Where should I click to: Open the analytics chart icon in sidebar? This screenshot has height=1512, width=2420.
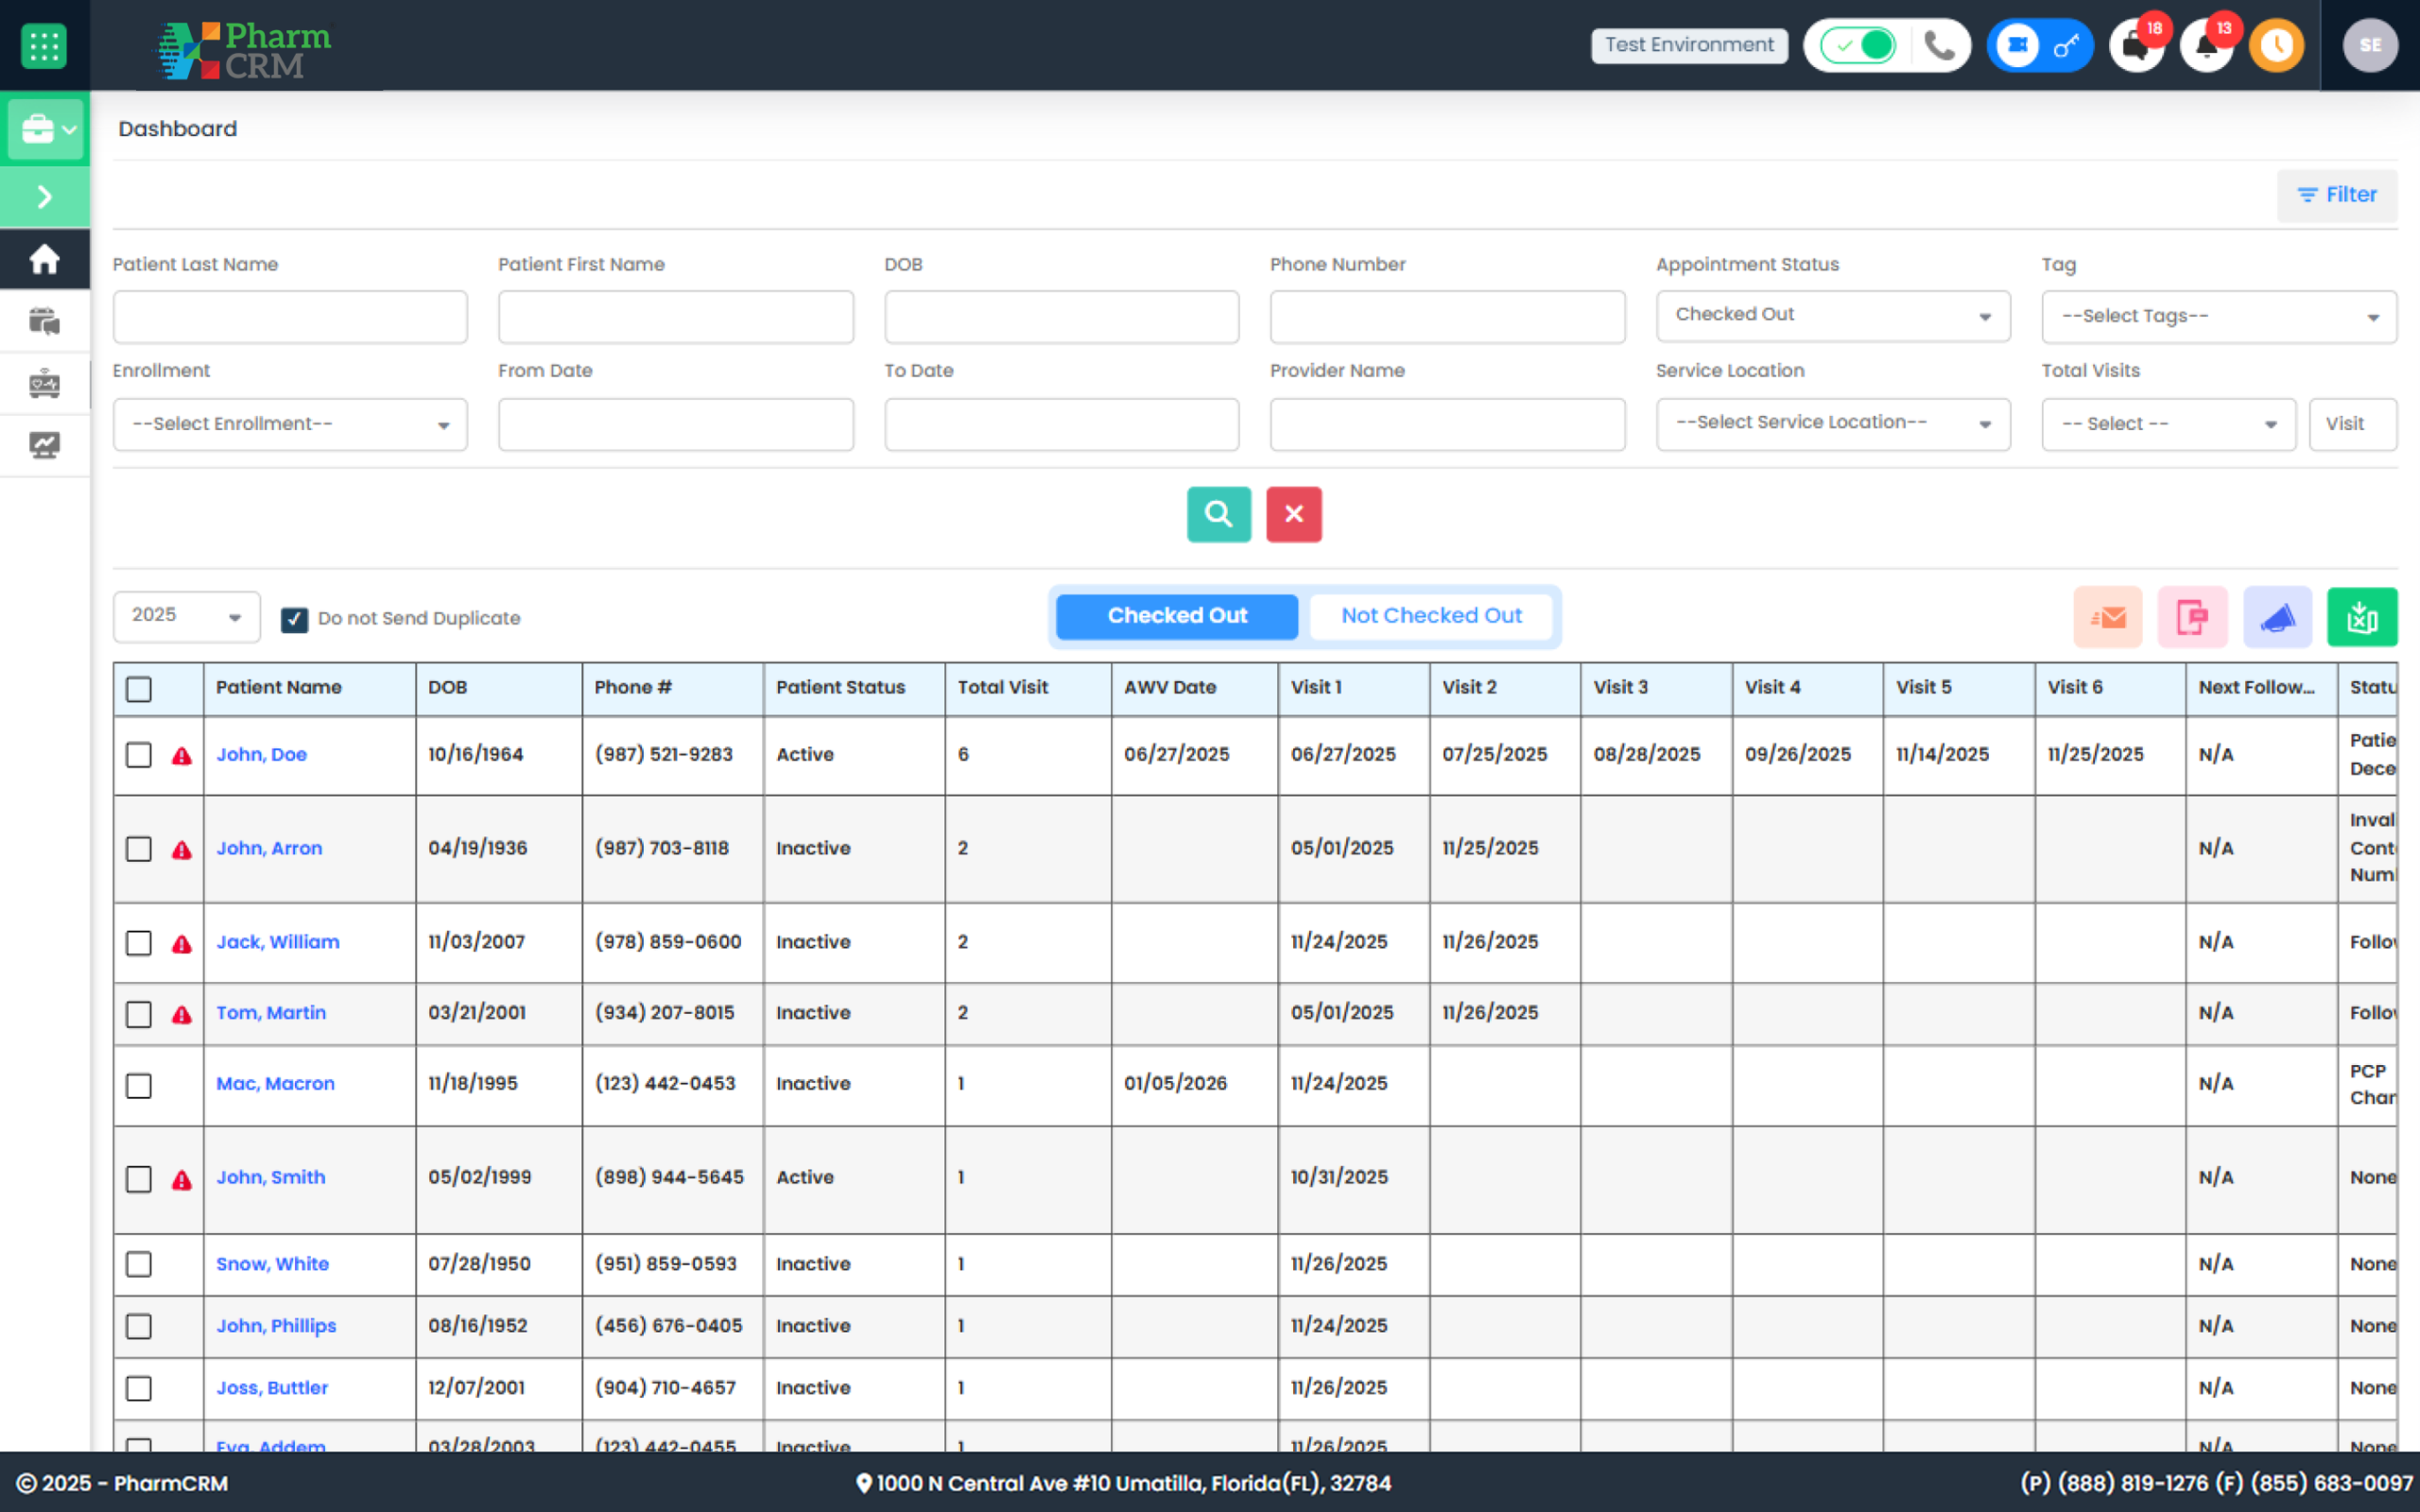point(44,445)
